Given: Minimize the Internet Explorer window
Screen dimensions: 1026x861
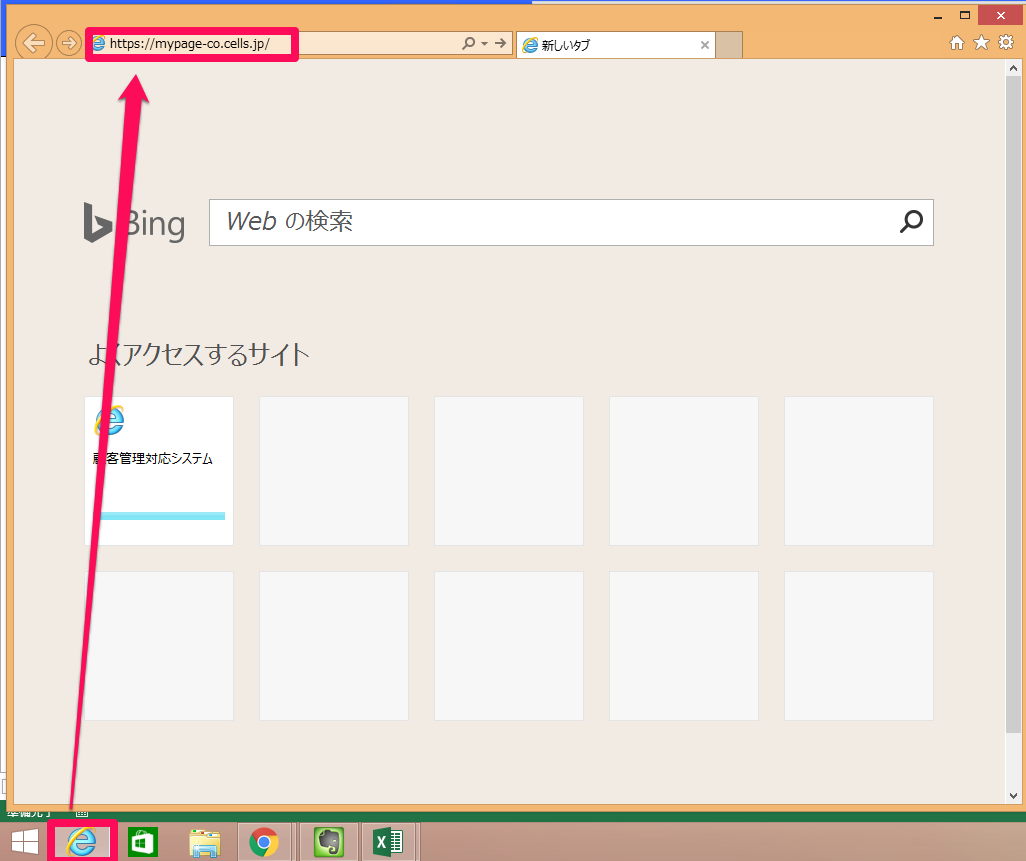Looking at the screenshot, I should [938, 16].
